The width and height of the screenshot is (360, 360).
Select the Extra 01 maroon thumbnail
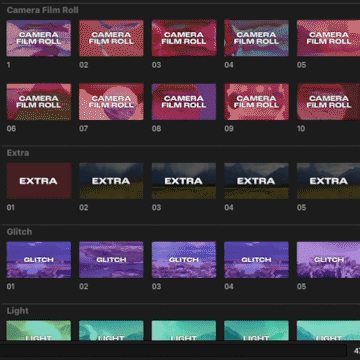point(39,181)
